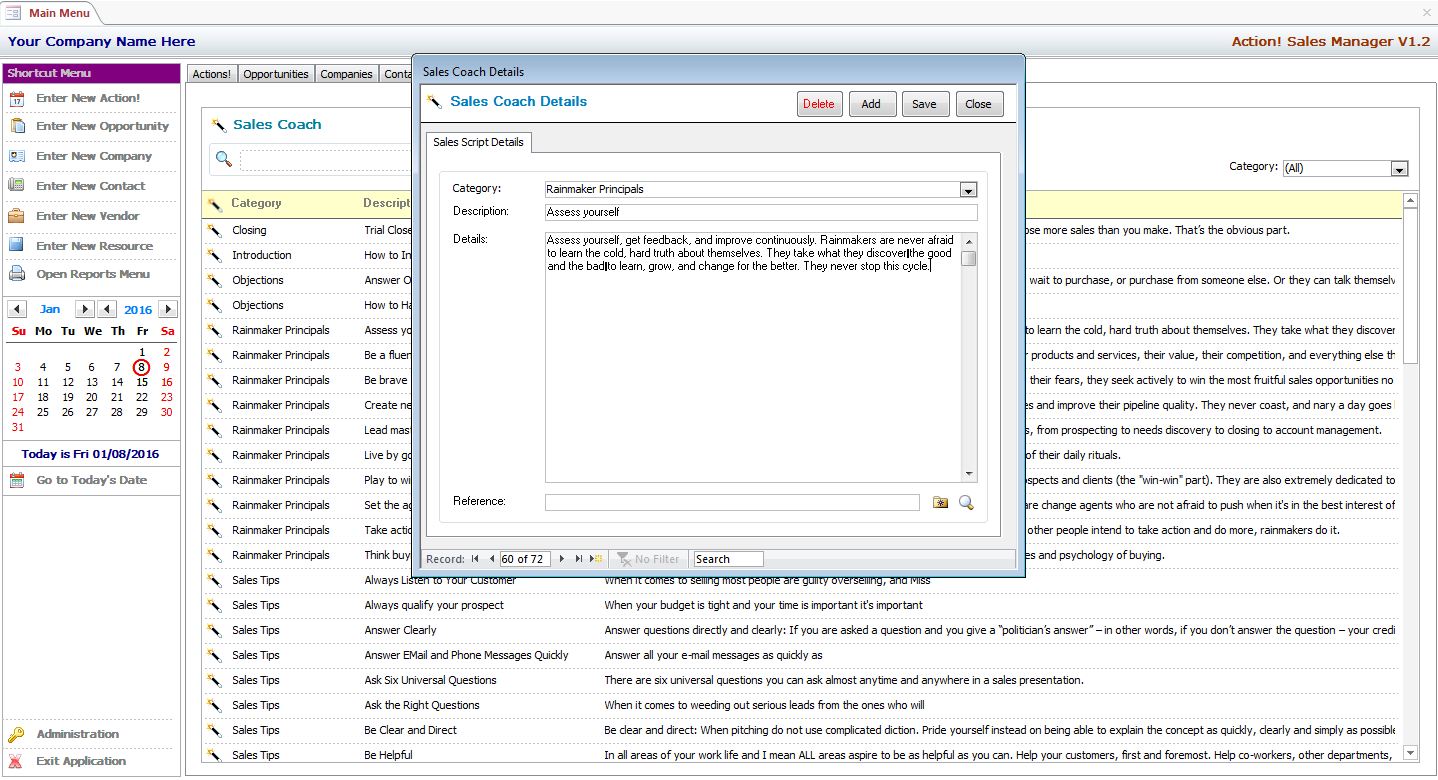Click the magnifier icon beside Reference field
Screen dimensions: 1438x780
click(x=966, y=503)
